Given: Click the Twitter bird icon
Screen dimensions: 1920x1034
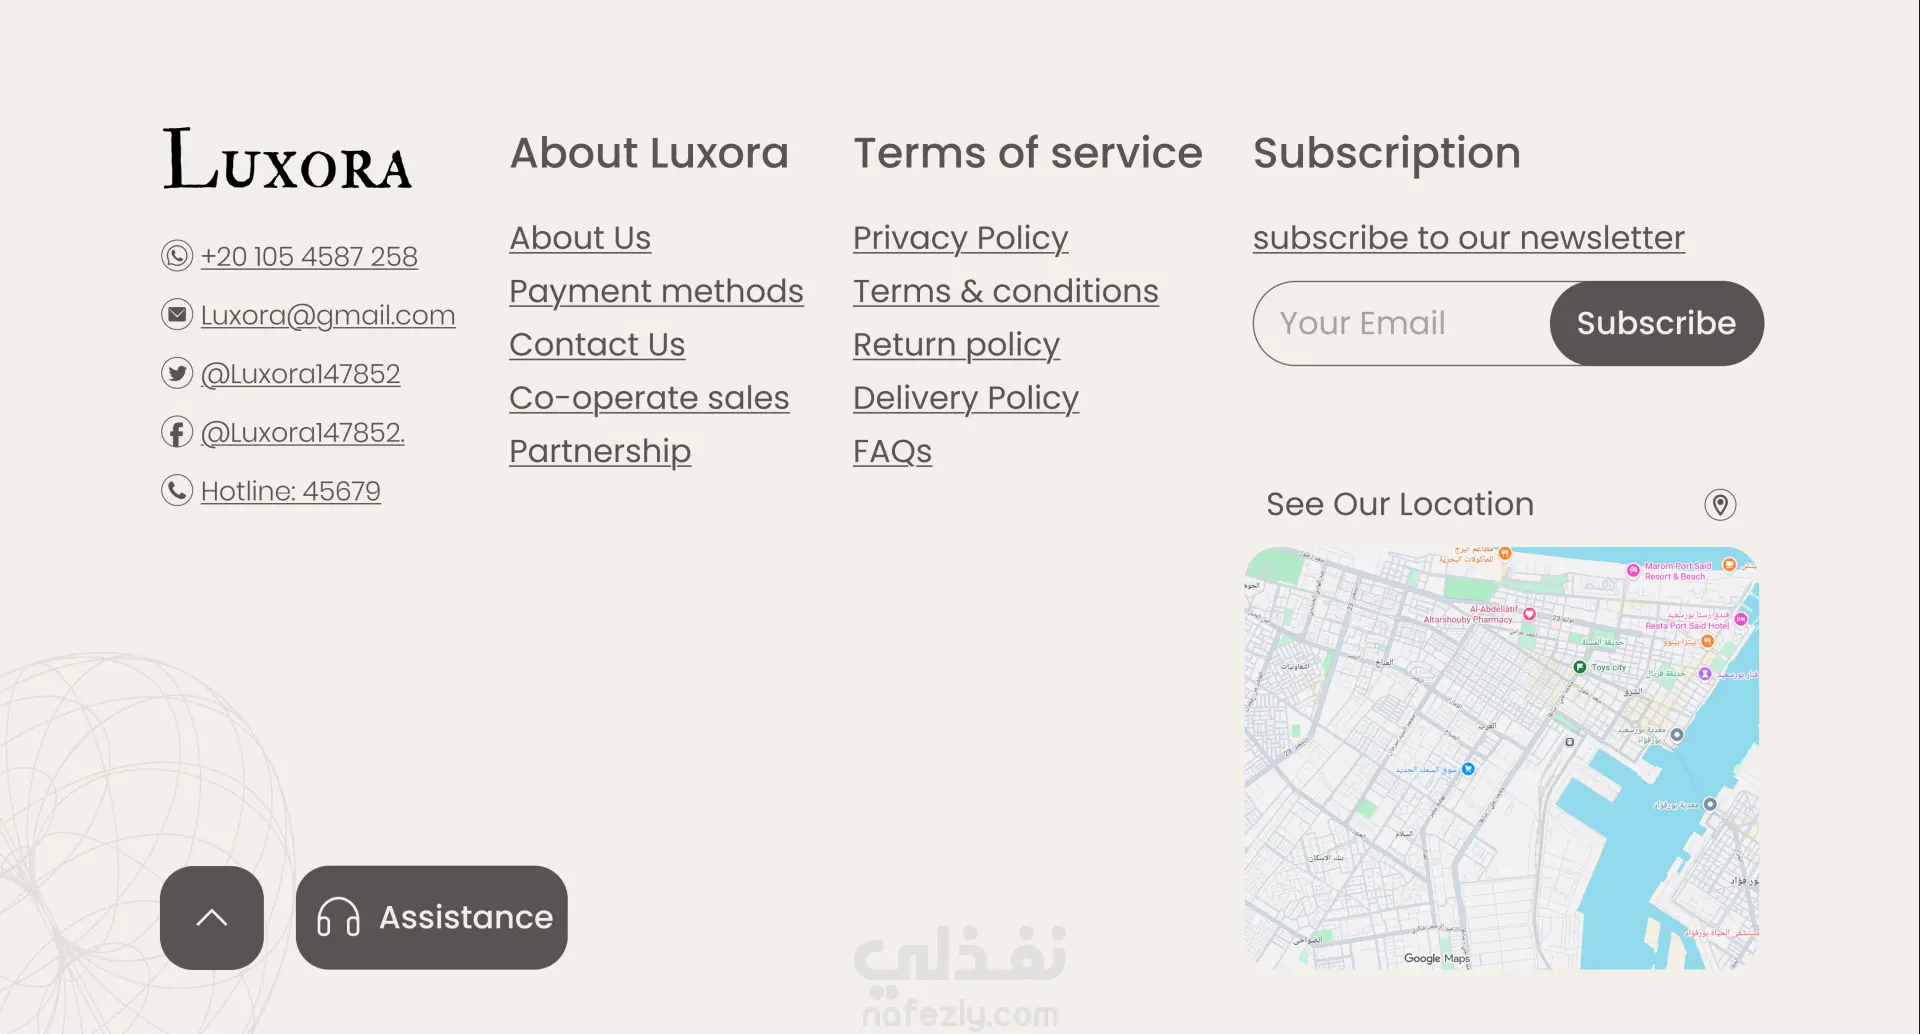Looking at the screenshot, I should click(x=177, y=373).
